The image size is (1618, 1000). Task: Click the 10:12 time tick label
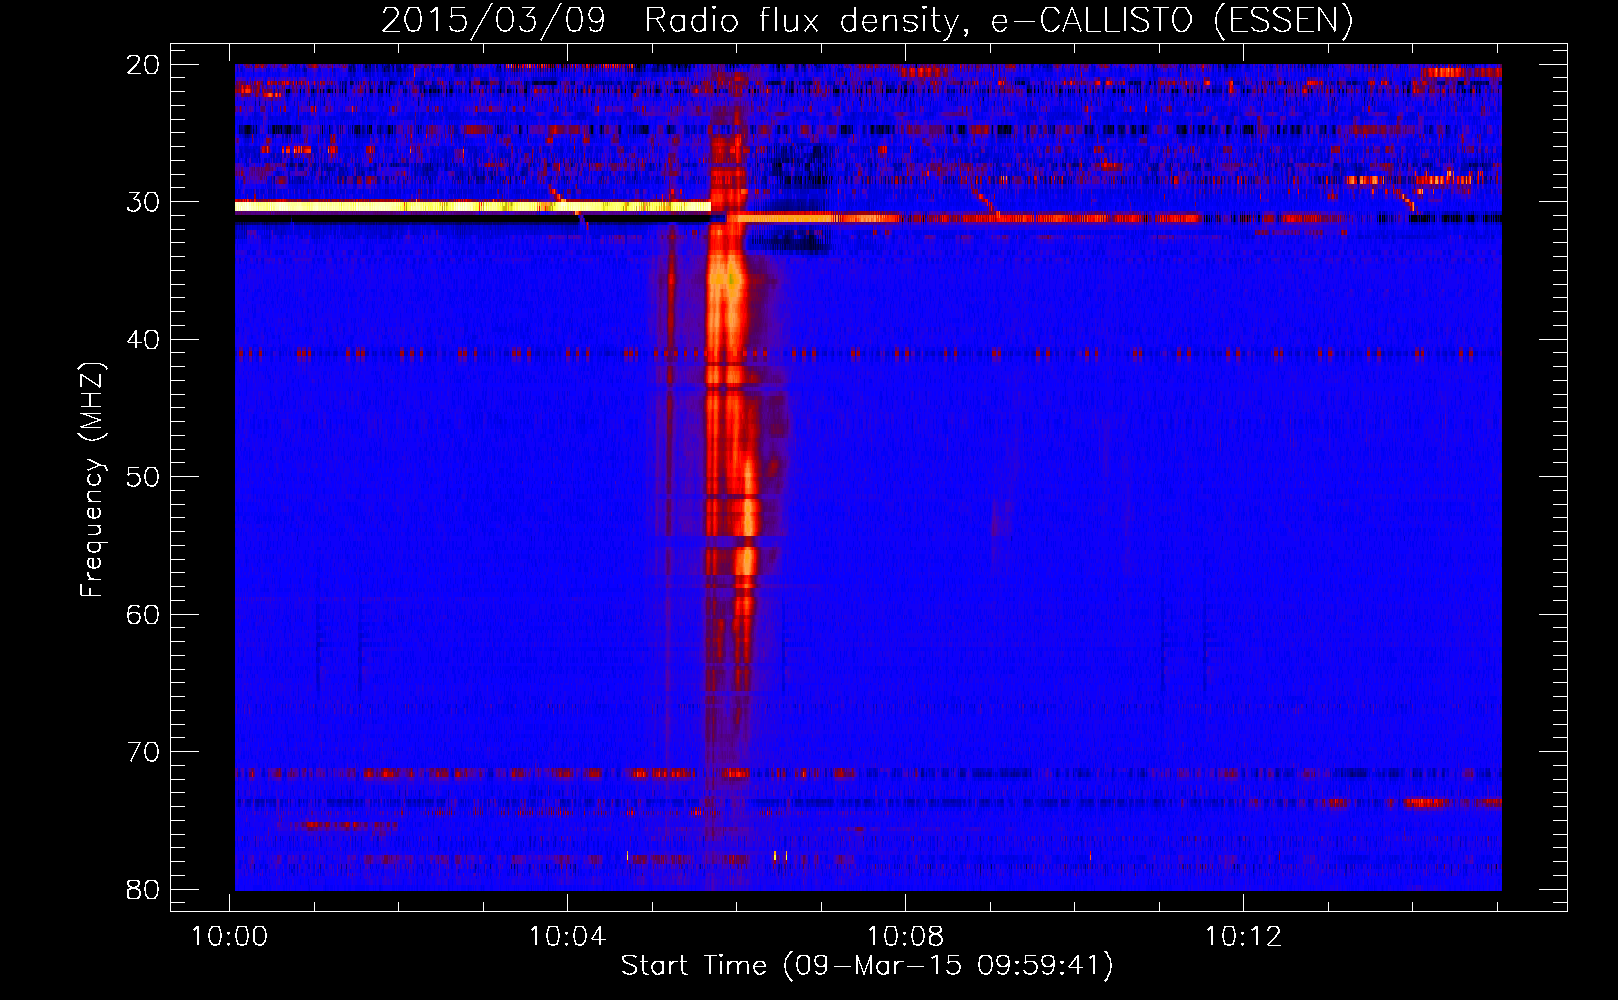1243,937
